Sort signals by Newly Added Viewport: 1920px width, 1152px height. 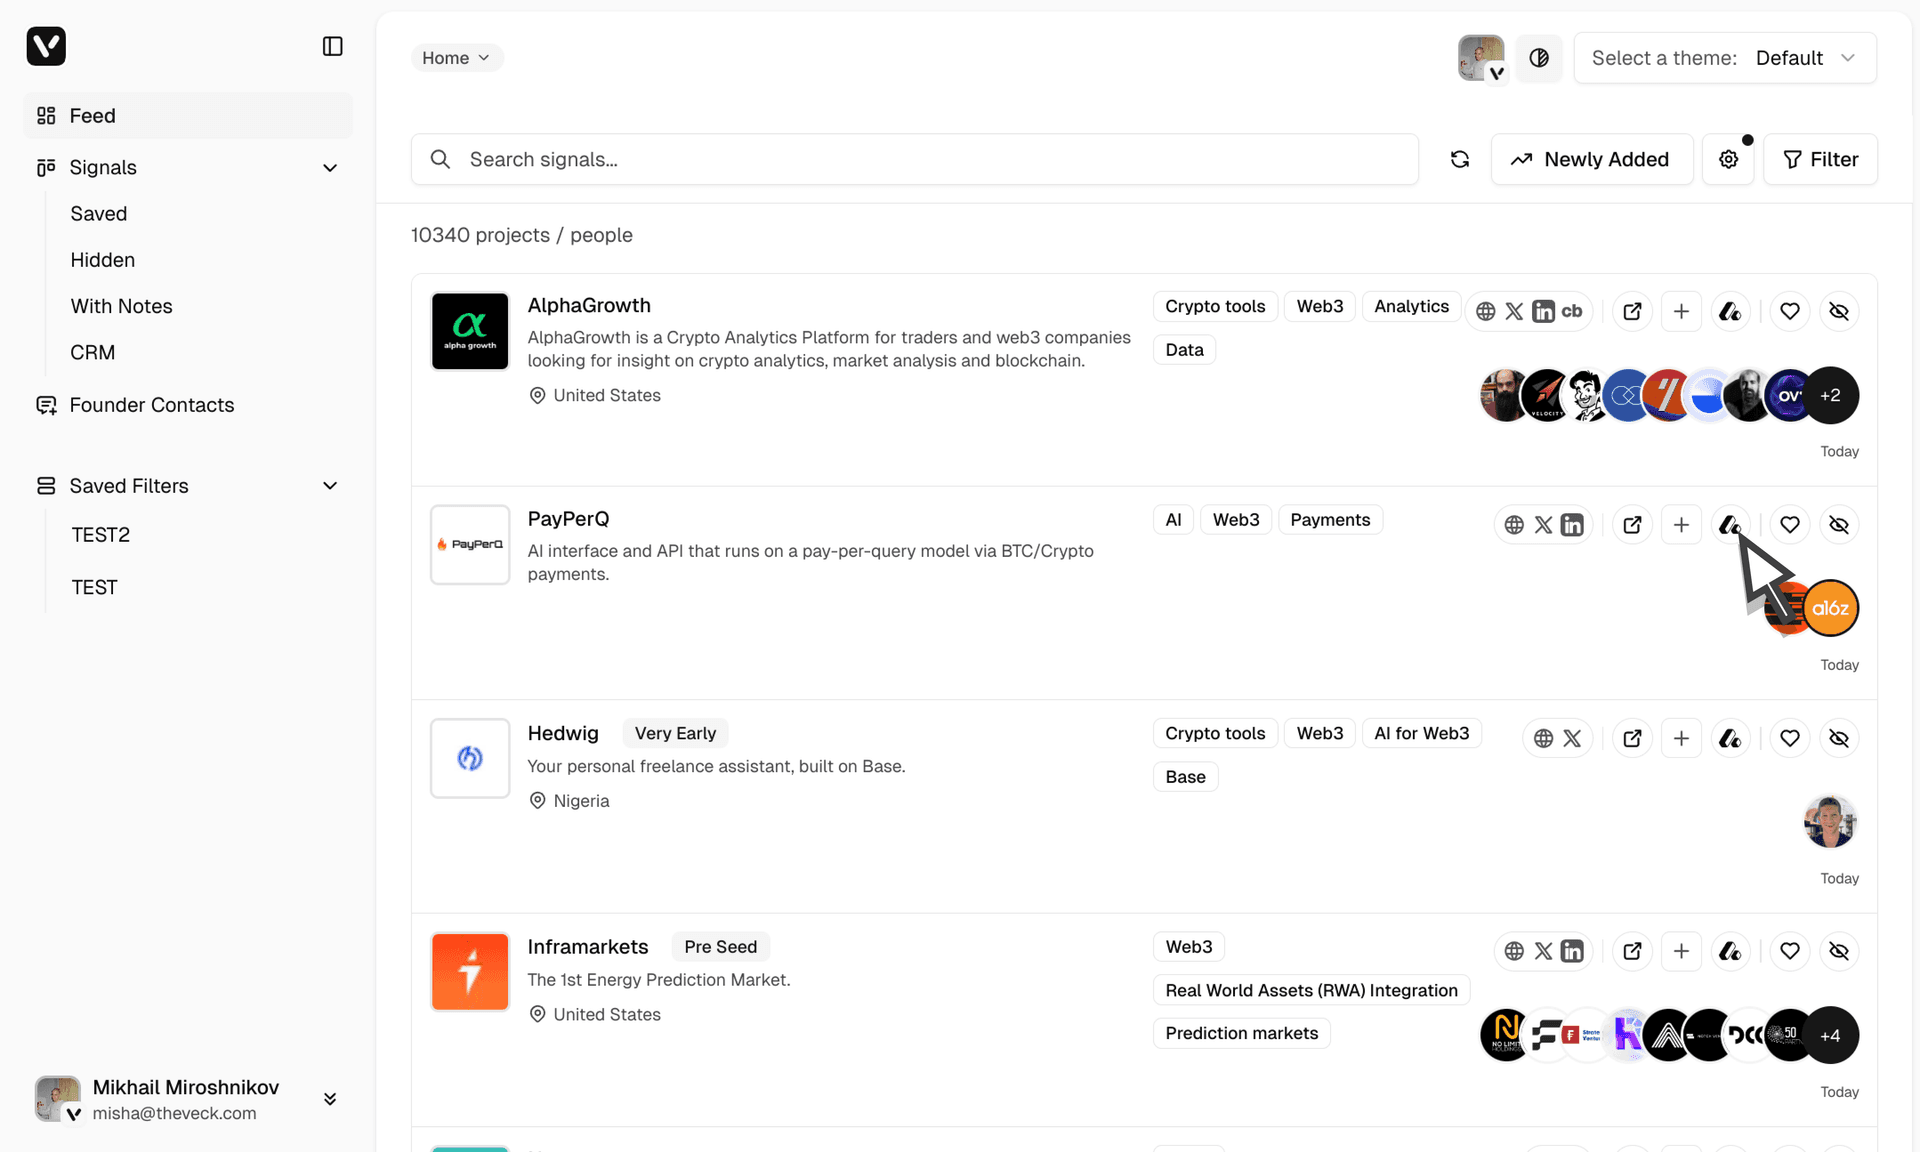[1592, 159]
